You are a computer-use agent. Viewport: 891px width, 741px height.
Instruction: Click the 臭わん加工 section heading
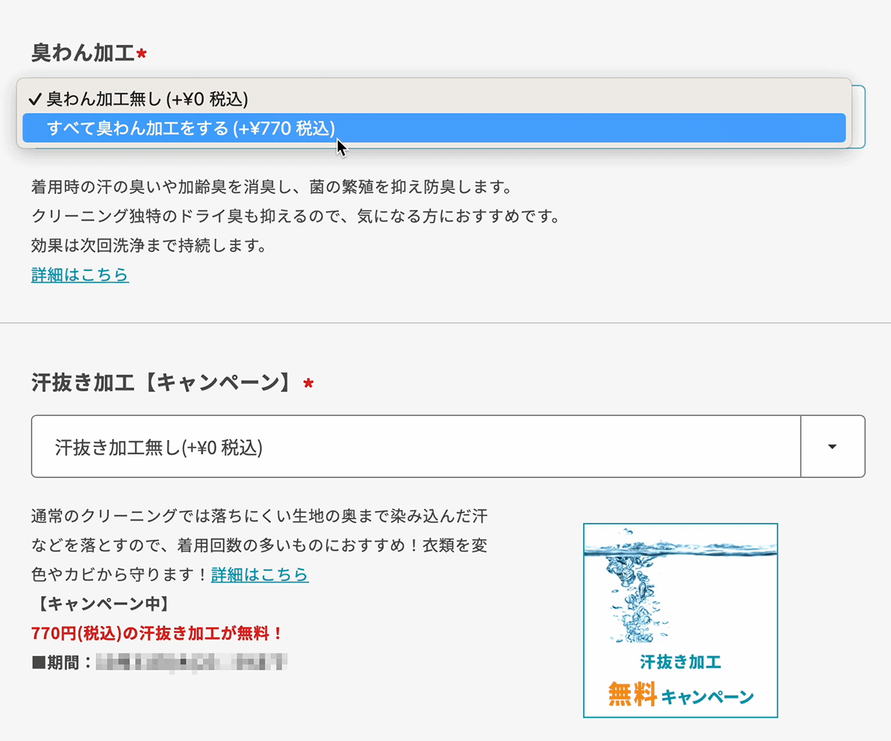tap(83, 52)
